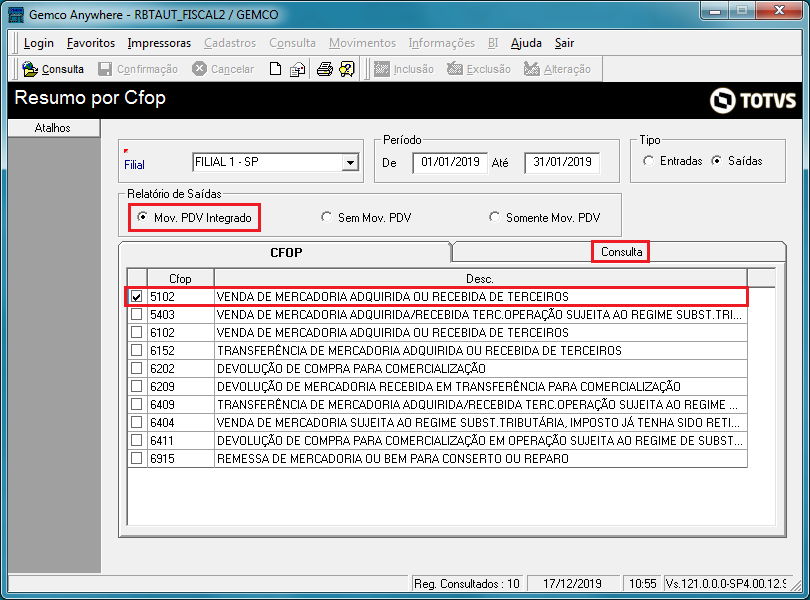Select row DEVOLUÇÃO DE COMPRA PARA COMERCIALIZAÇÃO
This screenshot has height=600, width=810.
point(437,368)
